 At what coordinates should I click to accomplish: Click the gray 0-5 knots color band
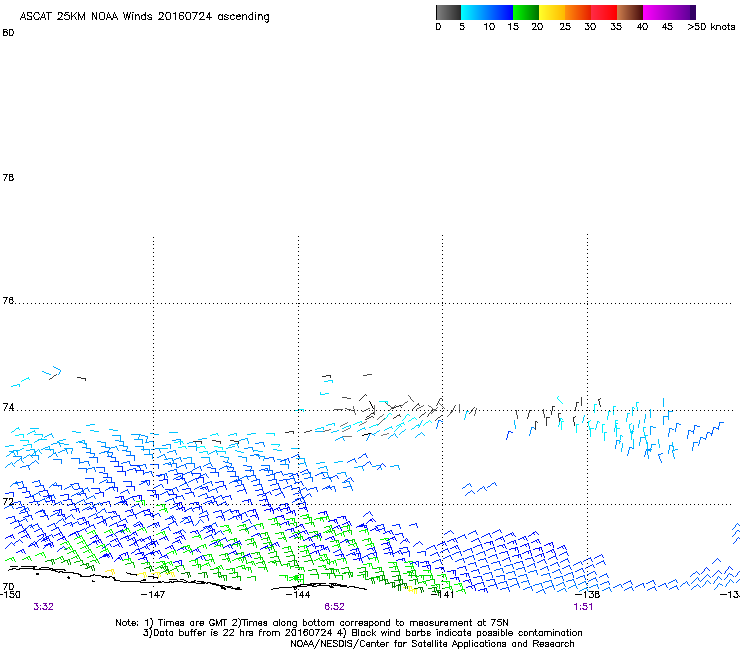point(448,12)
